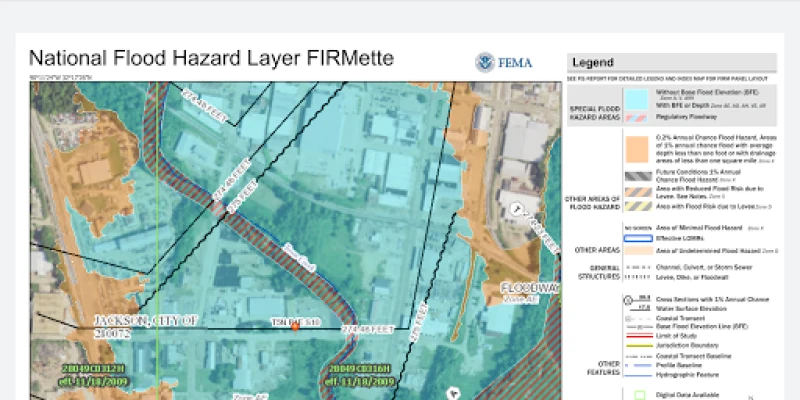Click the GENERAL STRUCTURES heading

[599, 272]
